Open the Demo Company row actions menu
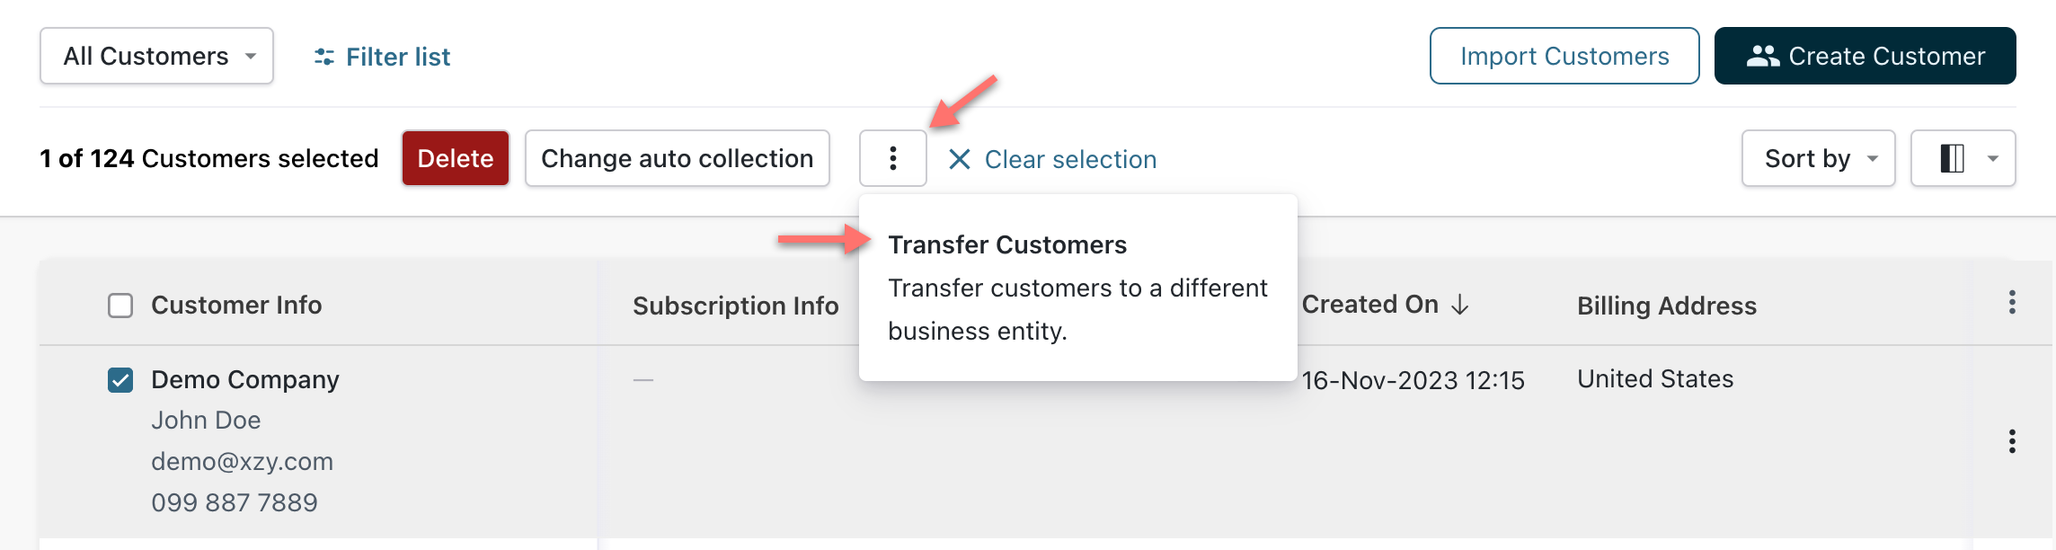The height and width of the screenshot is (550, 2056). click(2011, 441)
